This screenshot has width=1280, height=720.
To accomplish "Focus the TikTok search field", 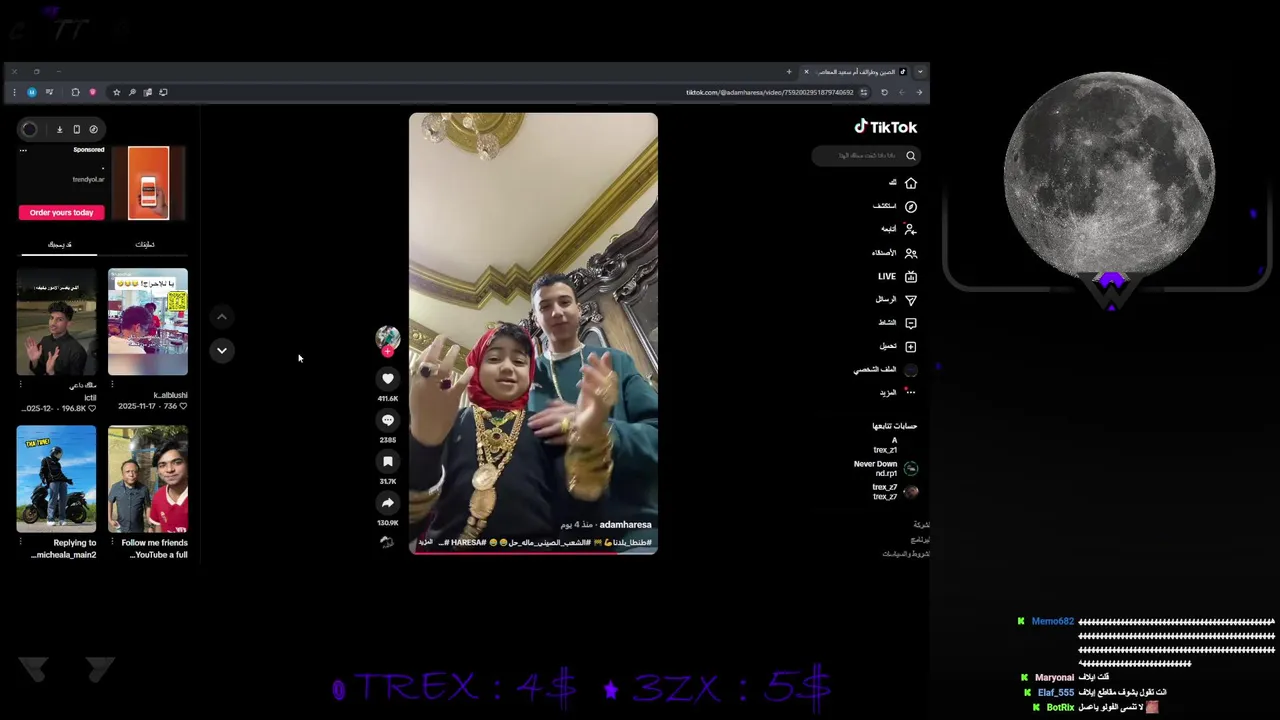I will coord(865,156).
